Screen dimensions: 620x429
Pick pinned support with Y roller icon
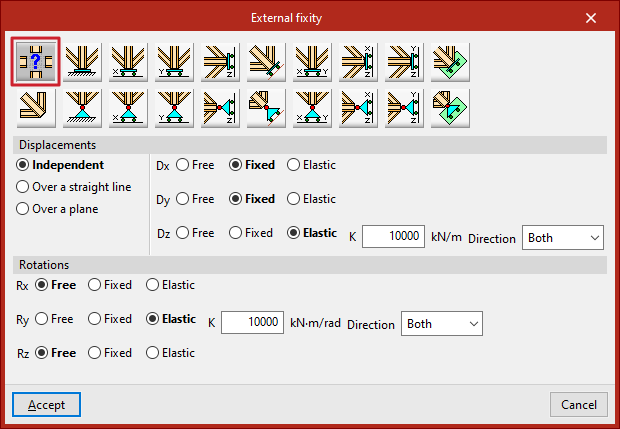[x=174, y=108]
